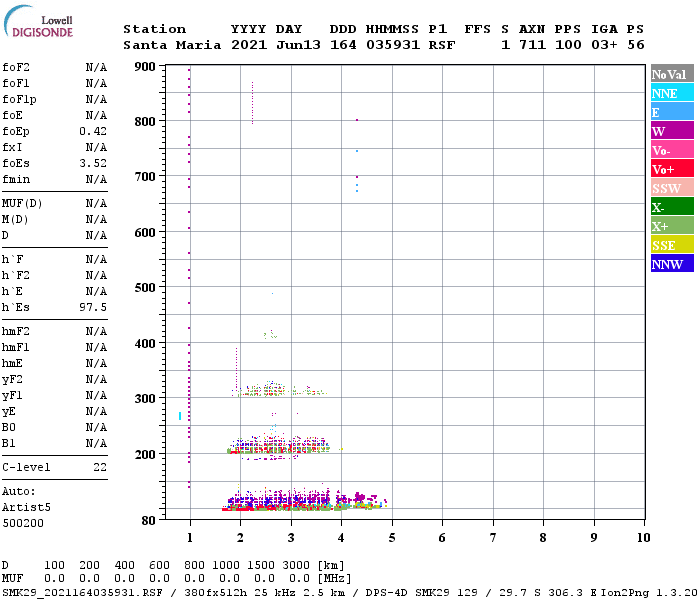Click the MUF(D) parameter label
The width and height of the screenshot is (700, 600).
tap(22, 204)
